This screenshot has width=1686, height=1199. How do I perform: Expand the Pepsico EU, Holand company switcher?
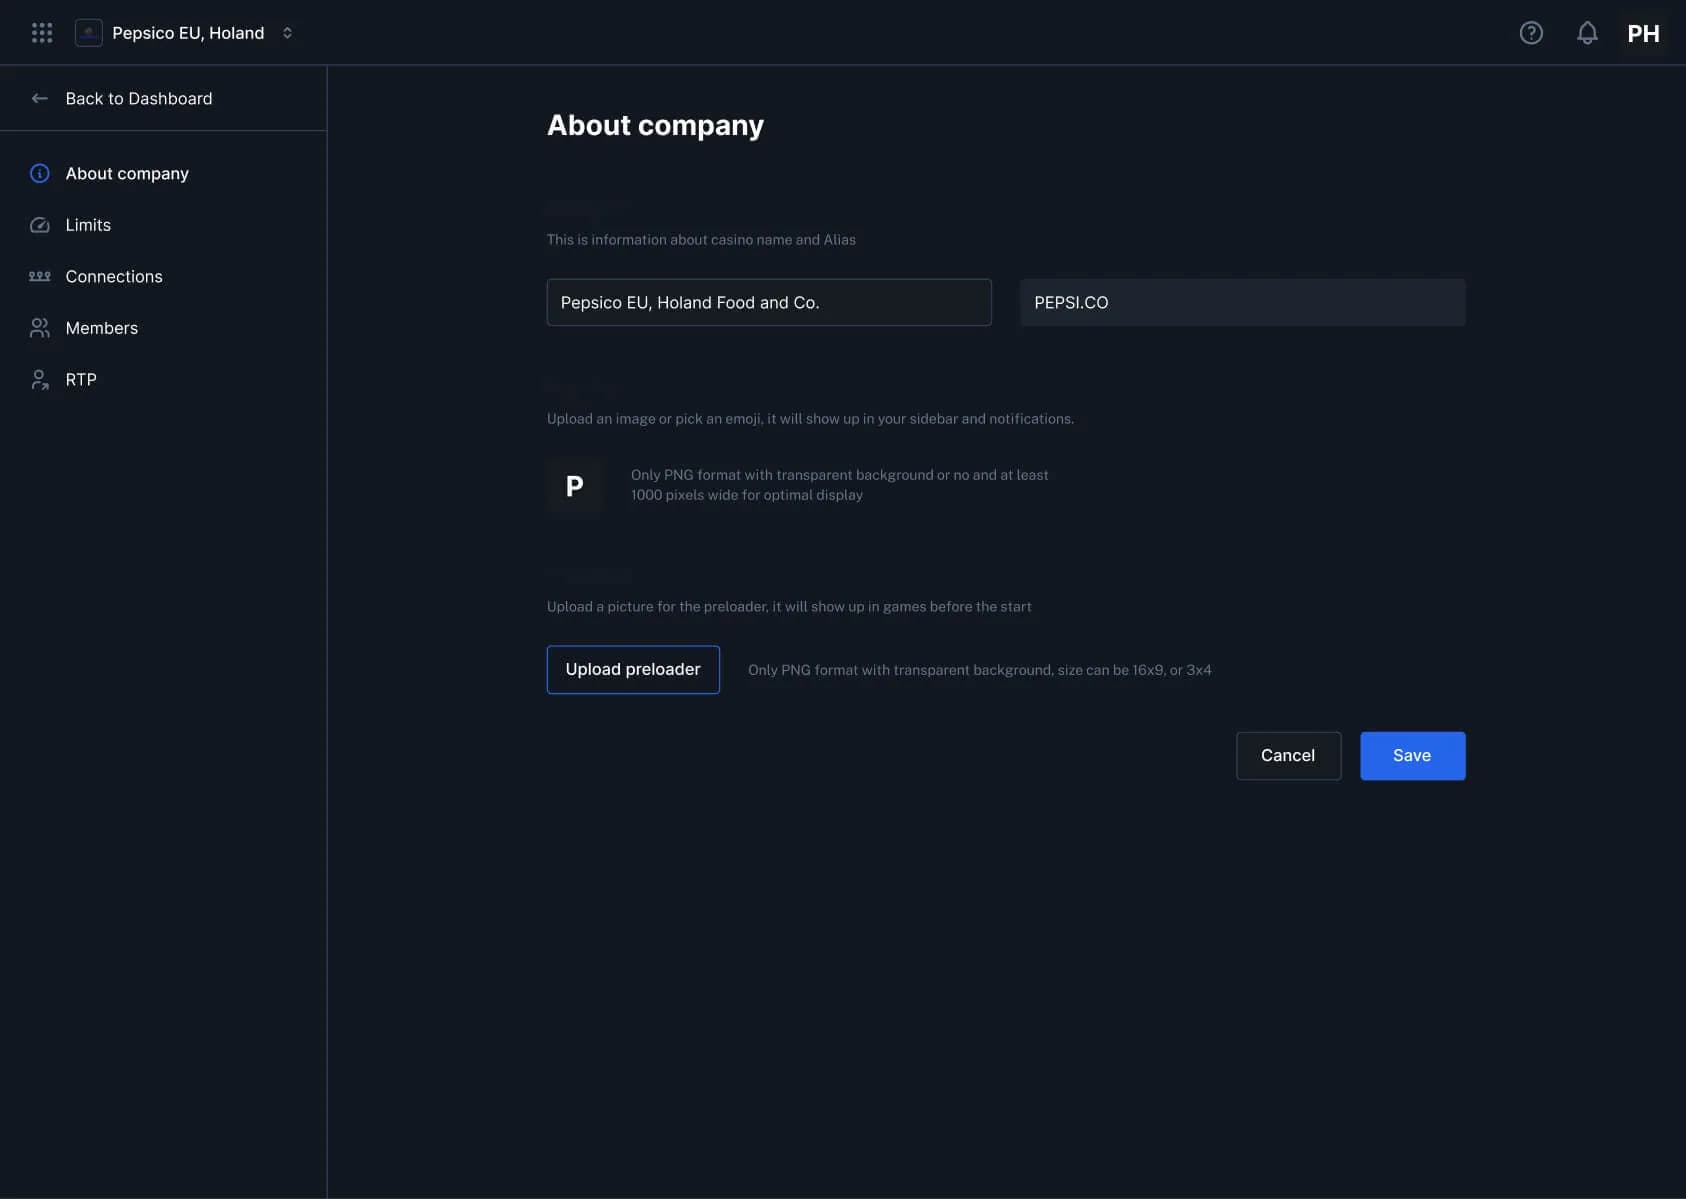coord(188,33)
